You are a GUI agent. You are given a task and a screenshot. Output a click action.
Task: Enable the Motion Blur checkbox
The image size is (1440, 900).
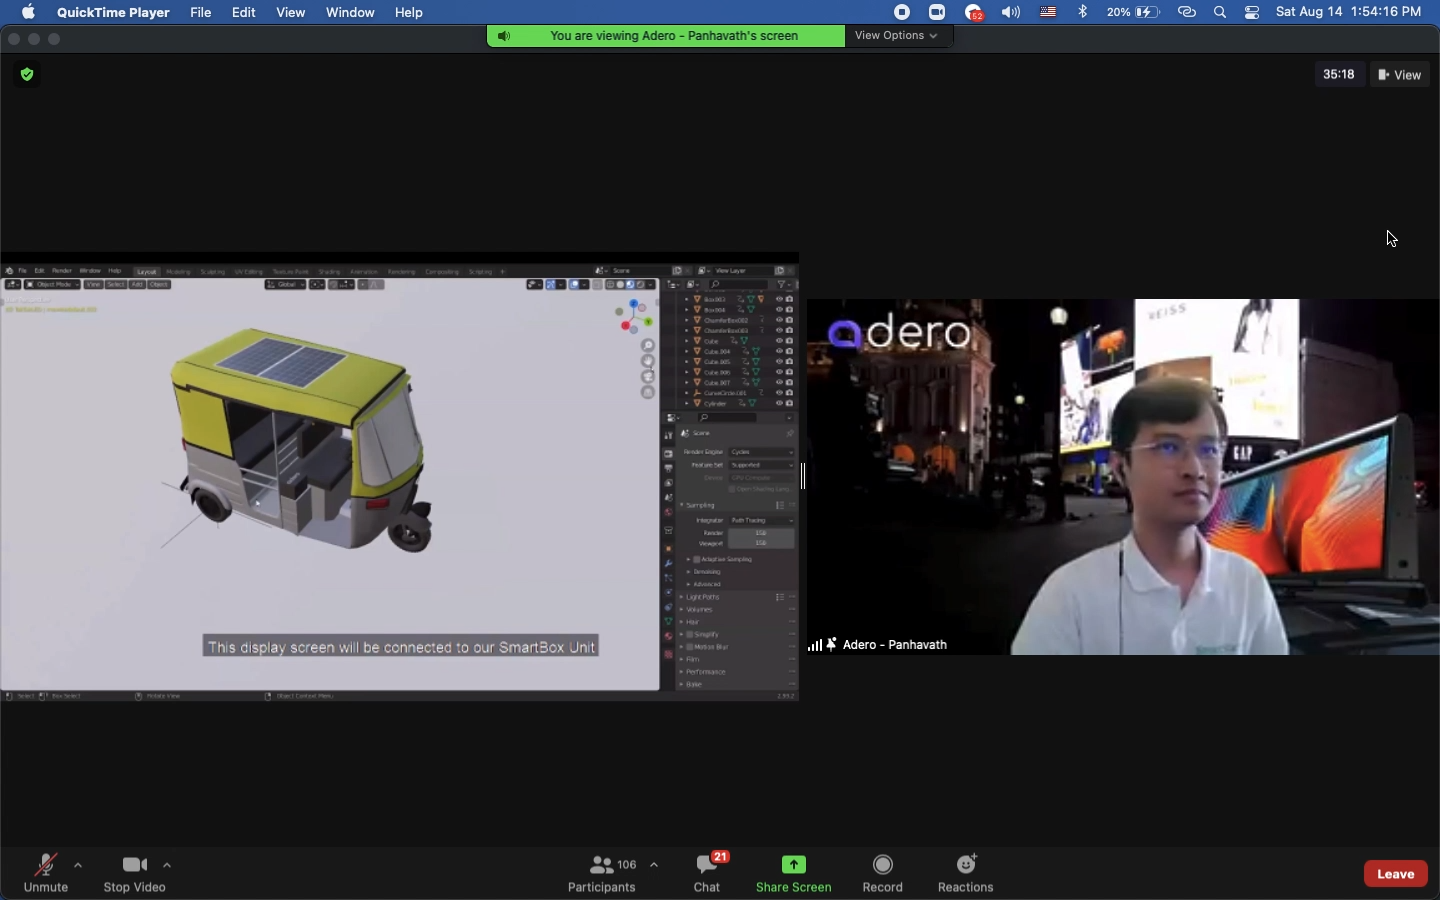(691, 648)
